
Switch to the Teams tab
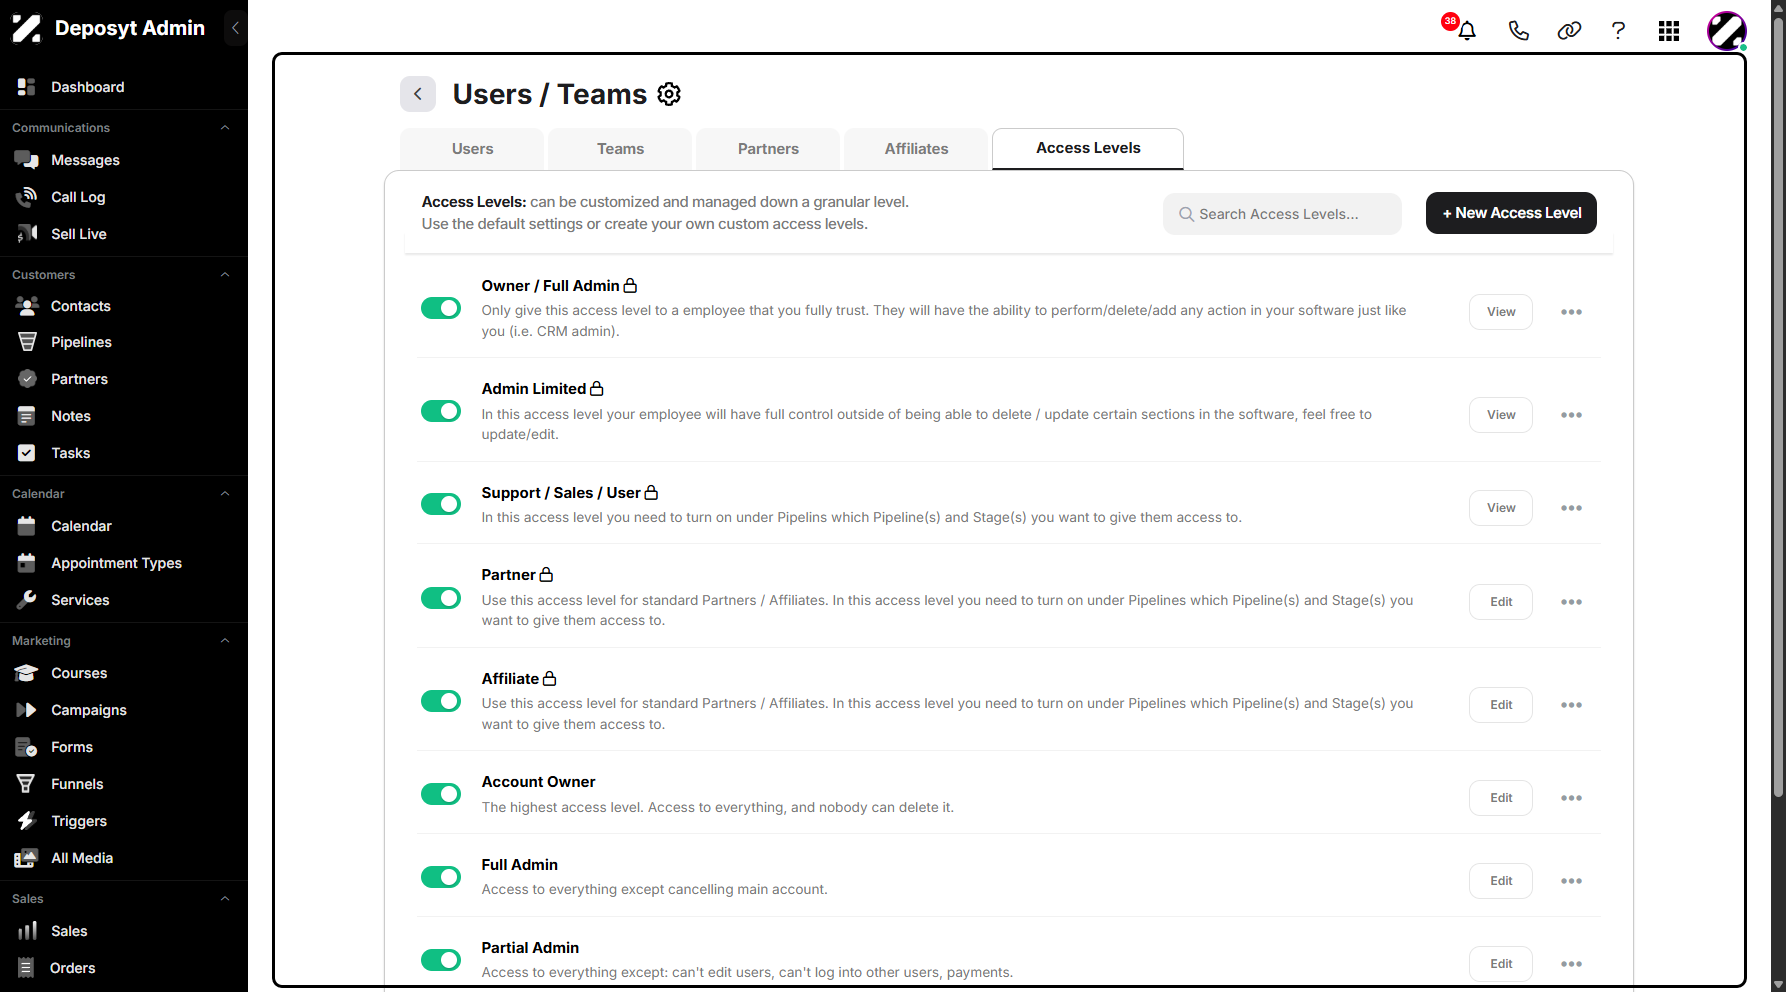tap(620, 149)
